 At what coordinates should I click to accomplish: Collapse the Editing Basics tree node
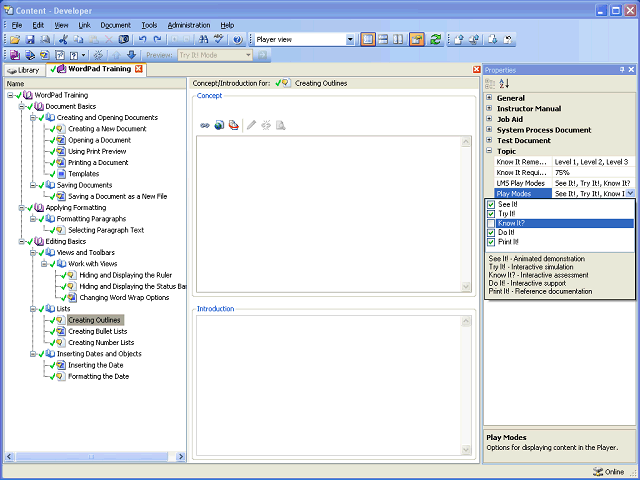(x=22, y=242)
